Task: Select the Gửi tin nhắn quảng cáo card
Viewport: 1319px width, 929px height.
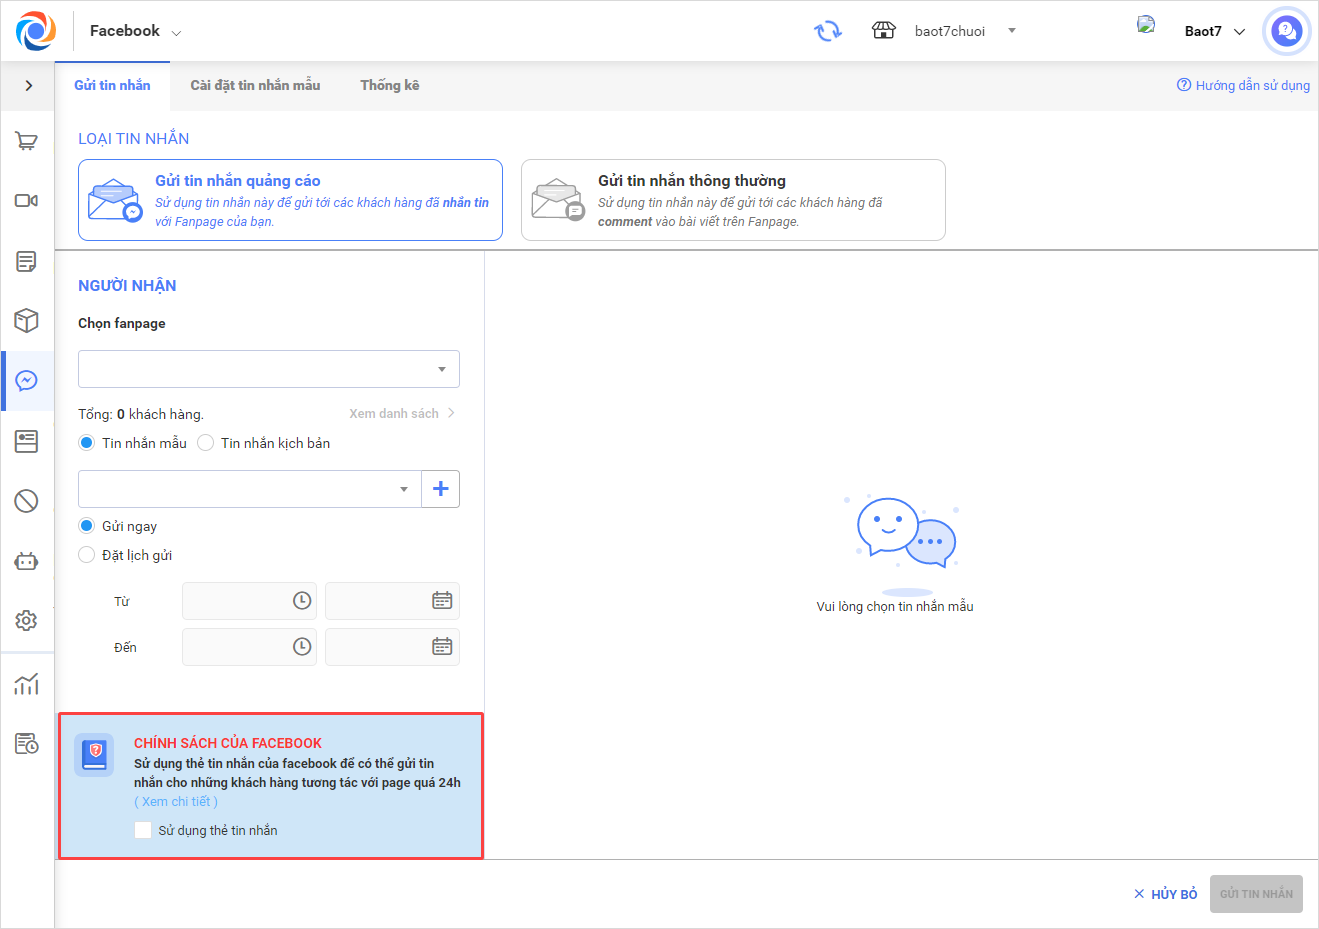Action: coord(290,200)
